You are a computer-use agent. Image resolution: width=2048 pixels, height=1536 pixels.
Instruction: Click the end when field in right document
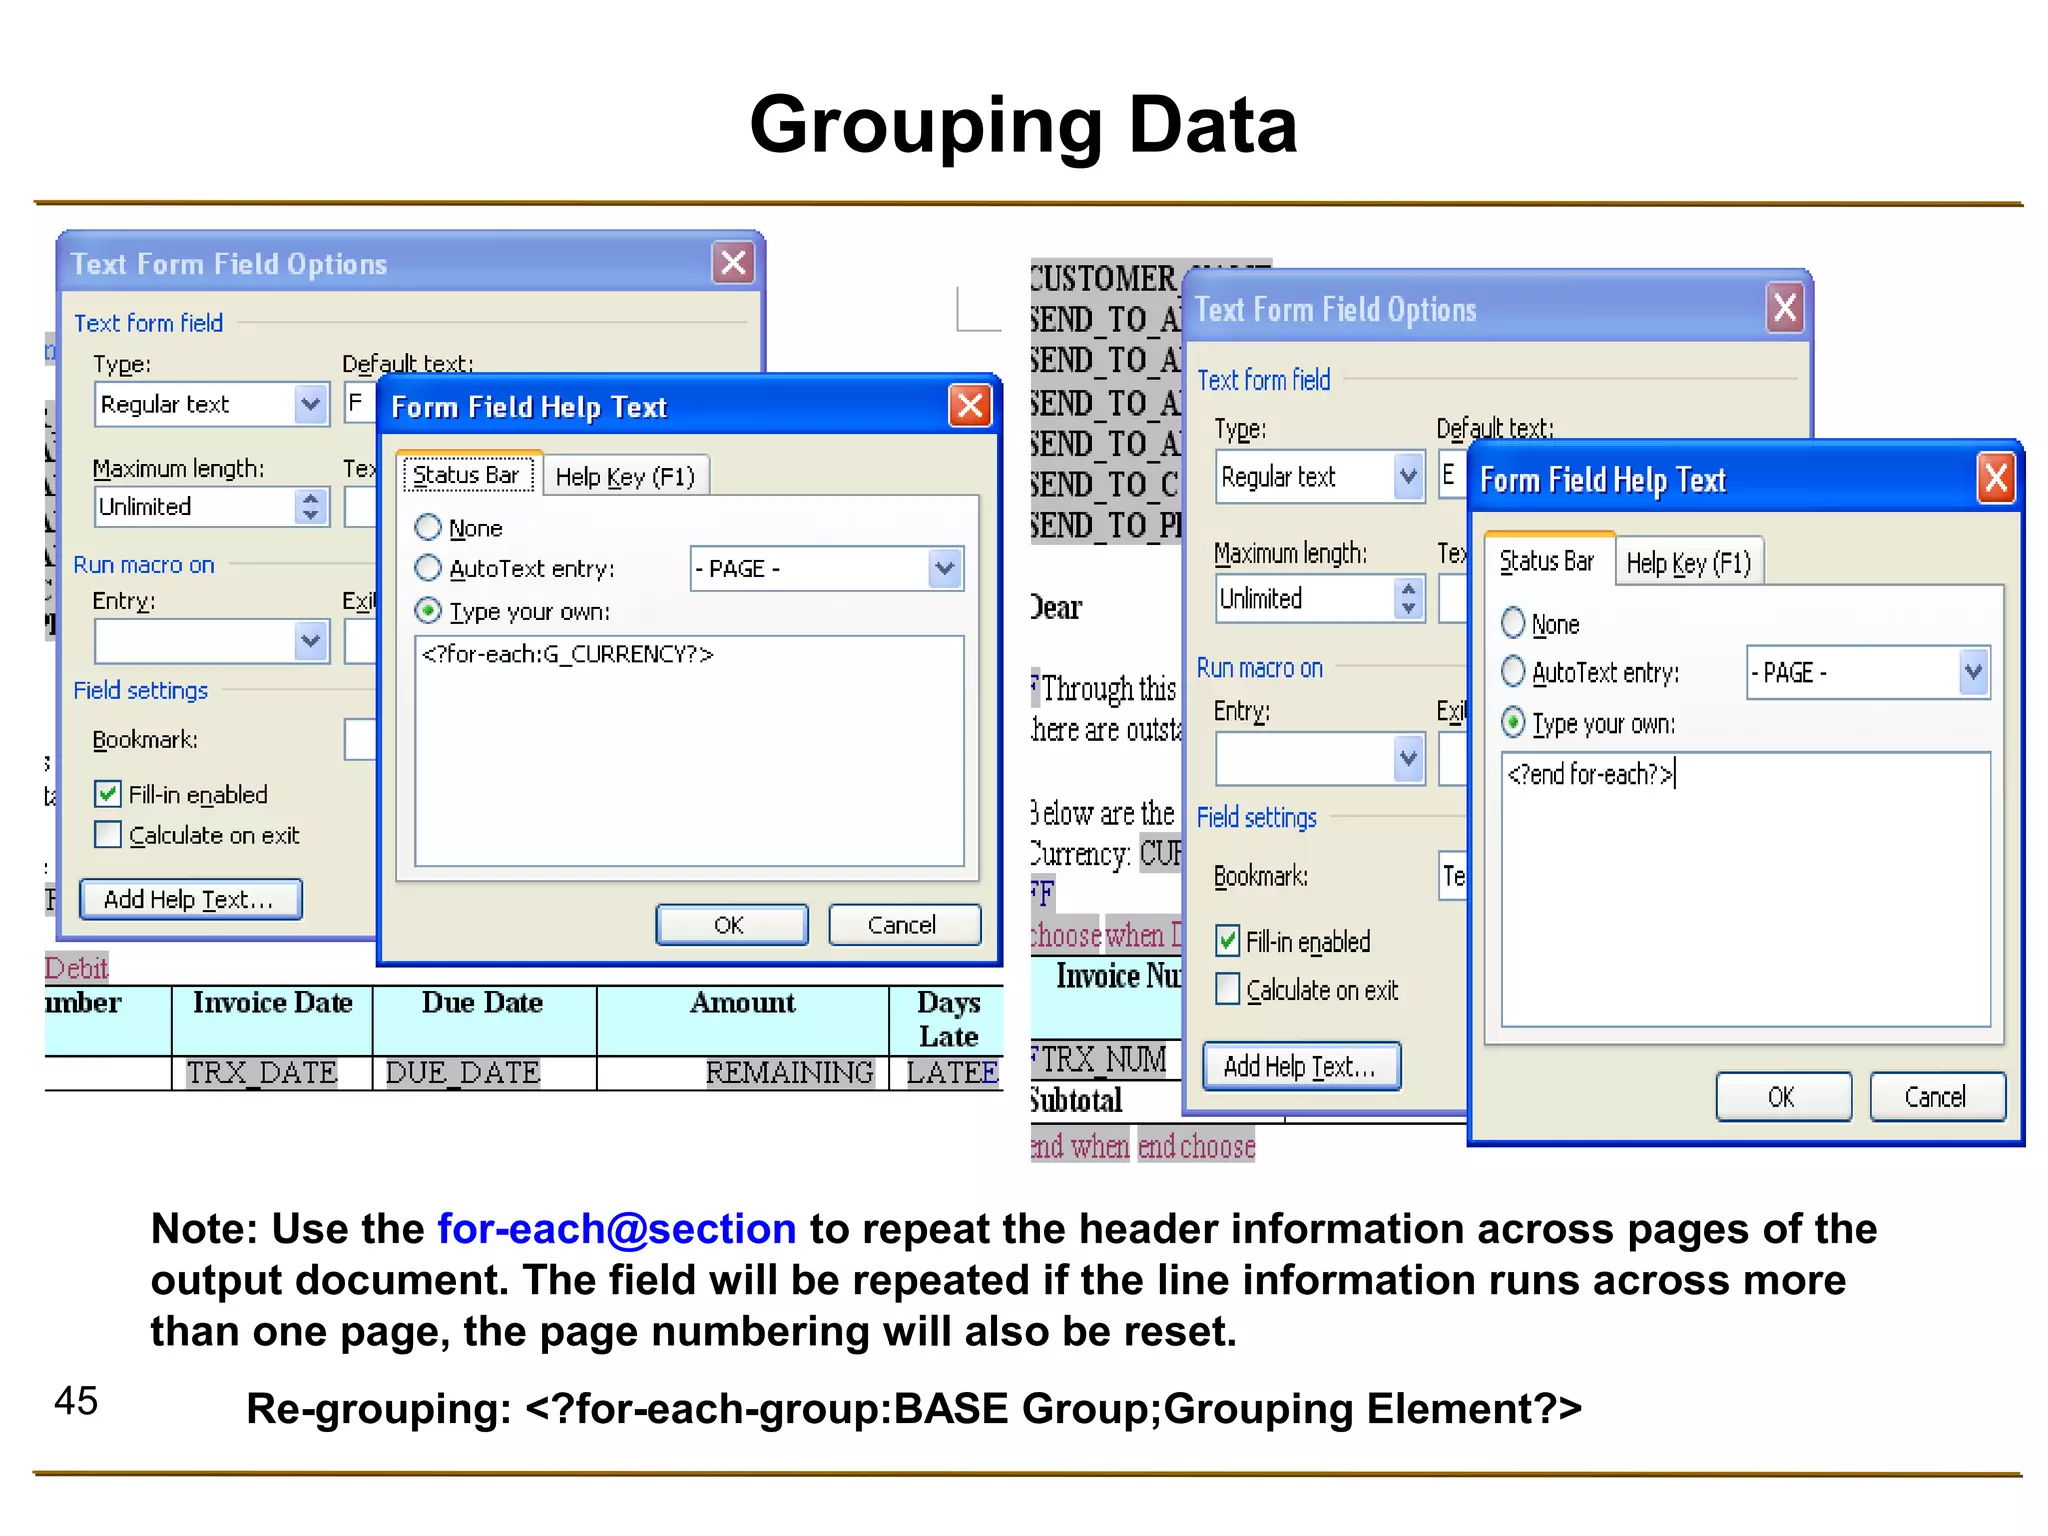(1080, 1146)
